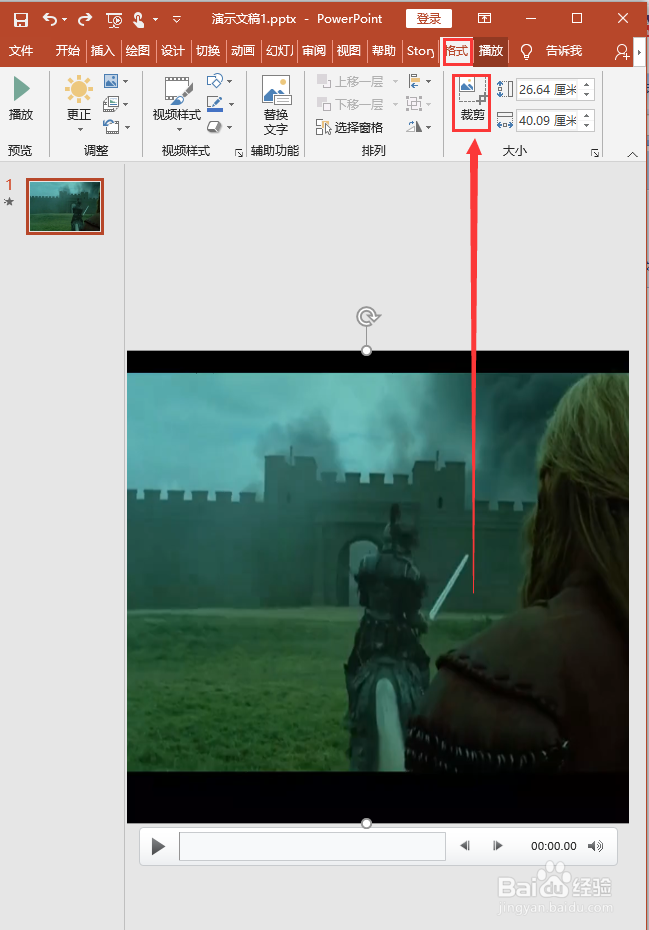Switch to the 开始 tab
Screen dimensions: 649x930
tap(68, 51)
